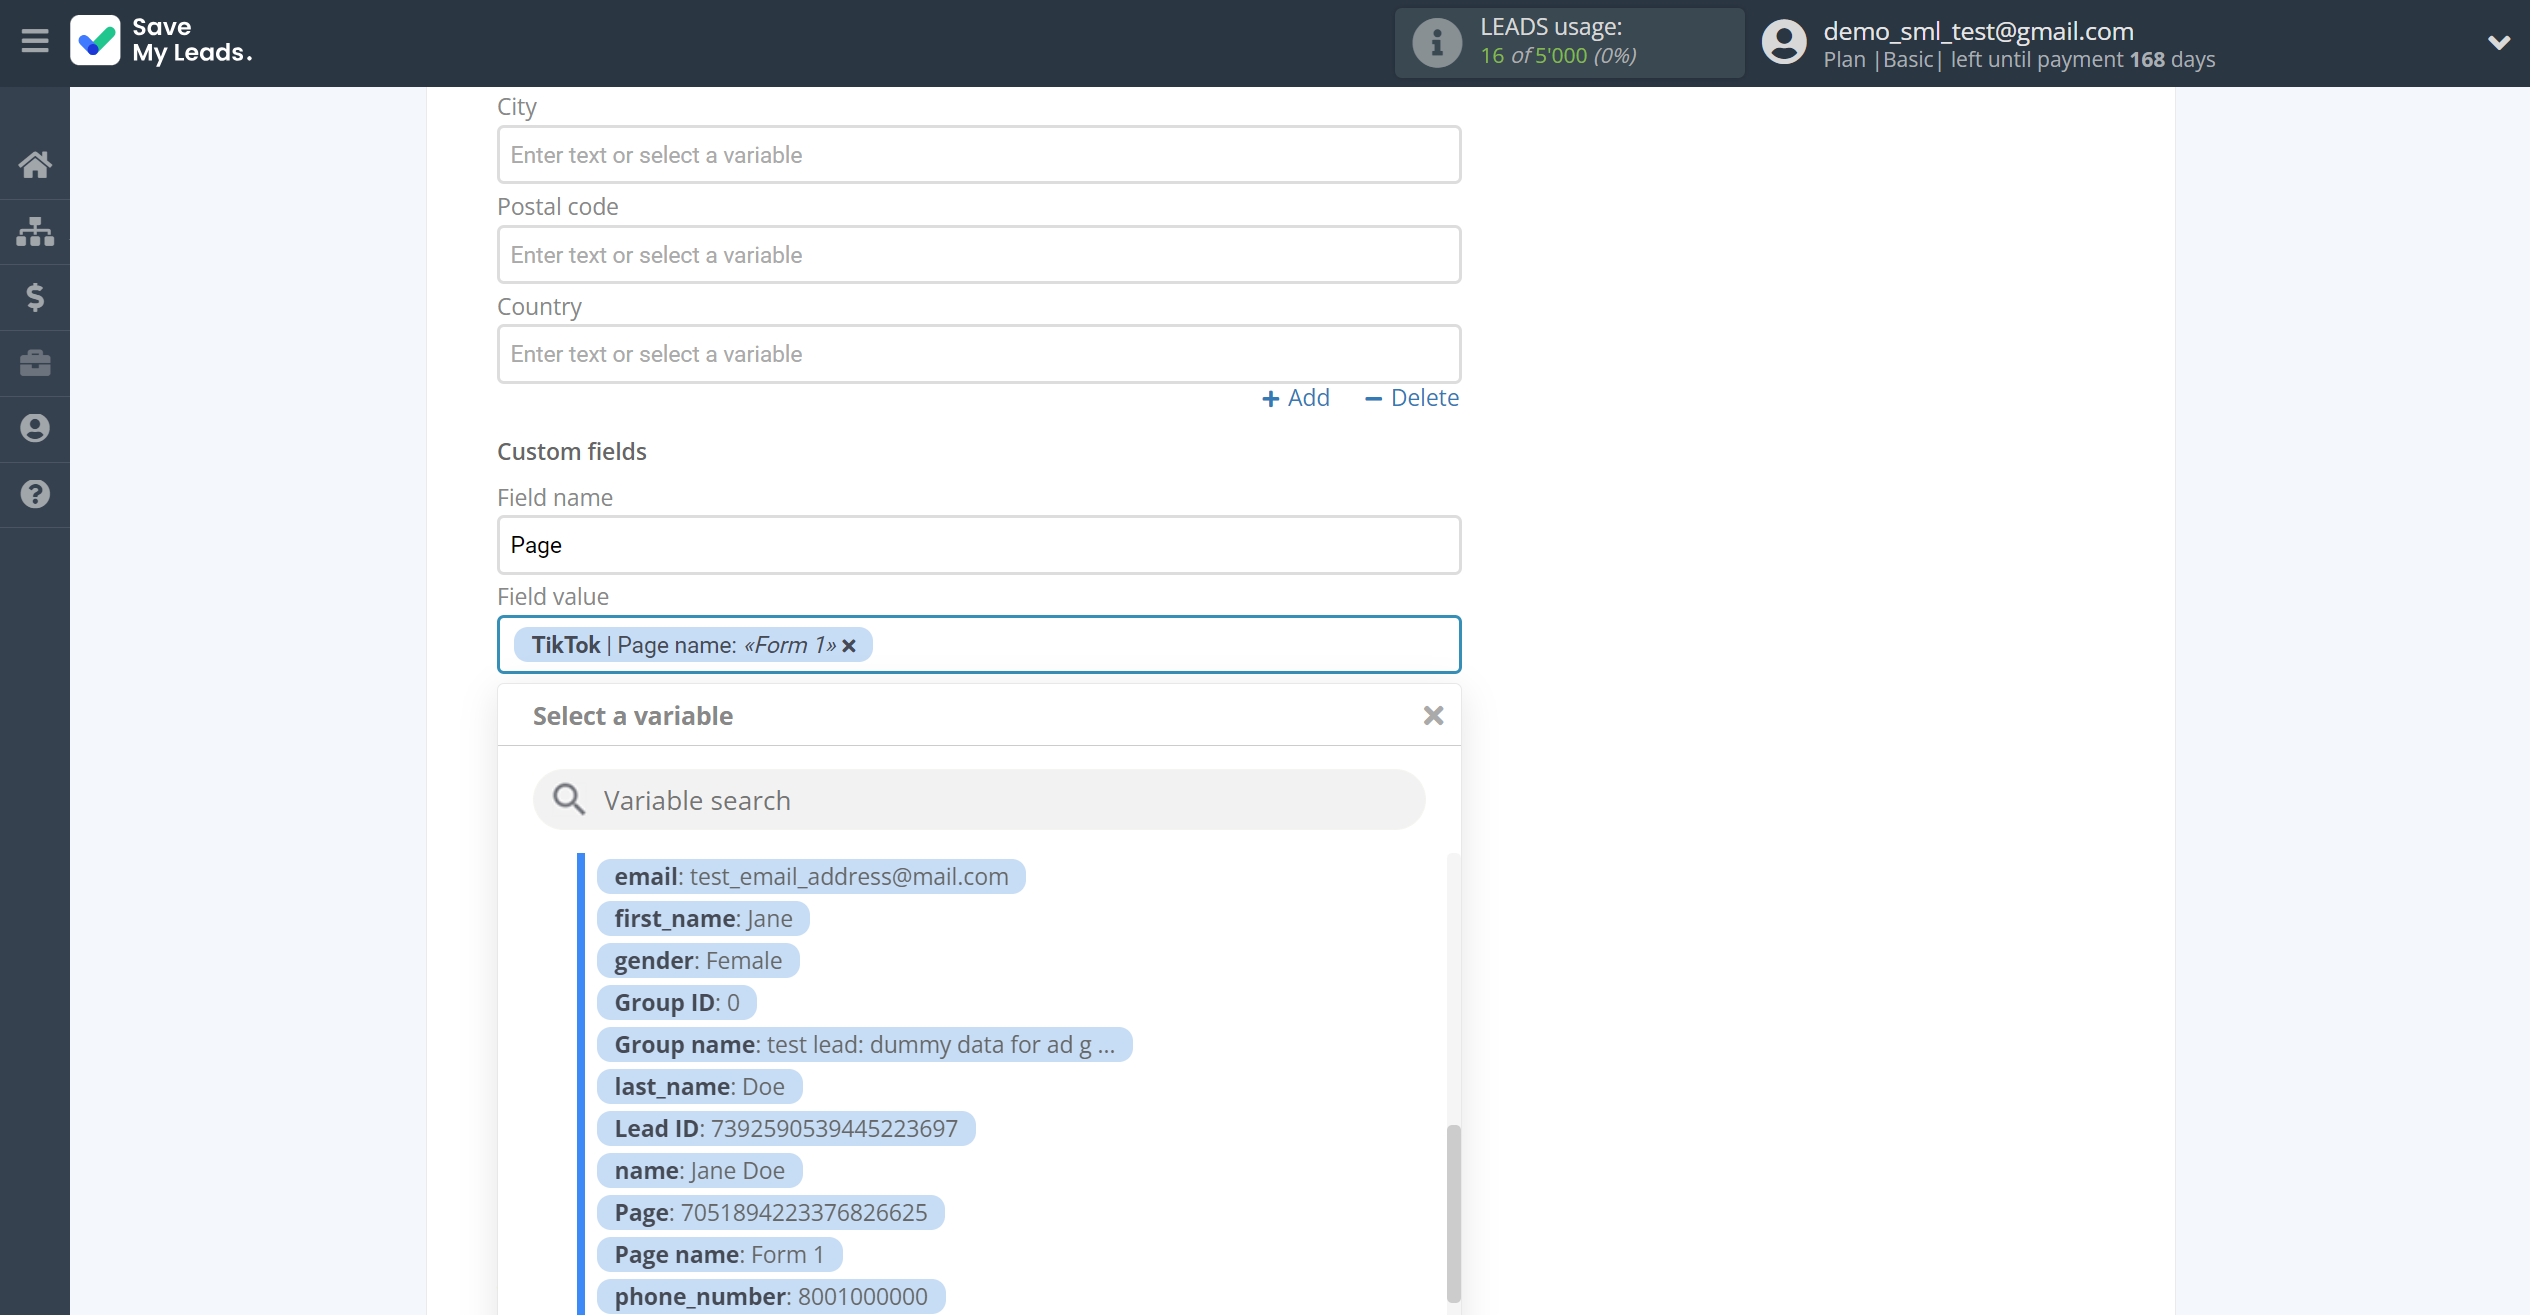Click the user avatar icon
The height and width of the screenshot is (1315, 2530).
click(x=1784, y=42)
